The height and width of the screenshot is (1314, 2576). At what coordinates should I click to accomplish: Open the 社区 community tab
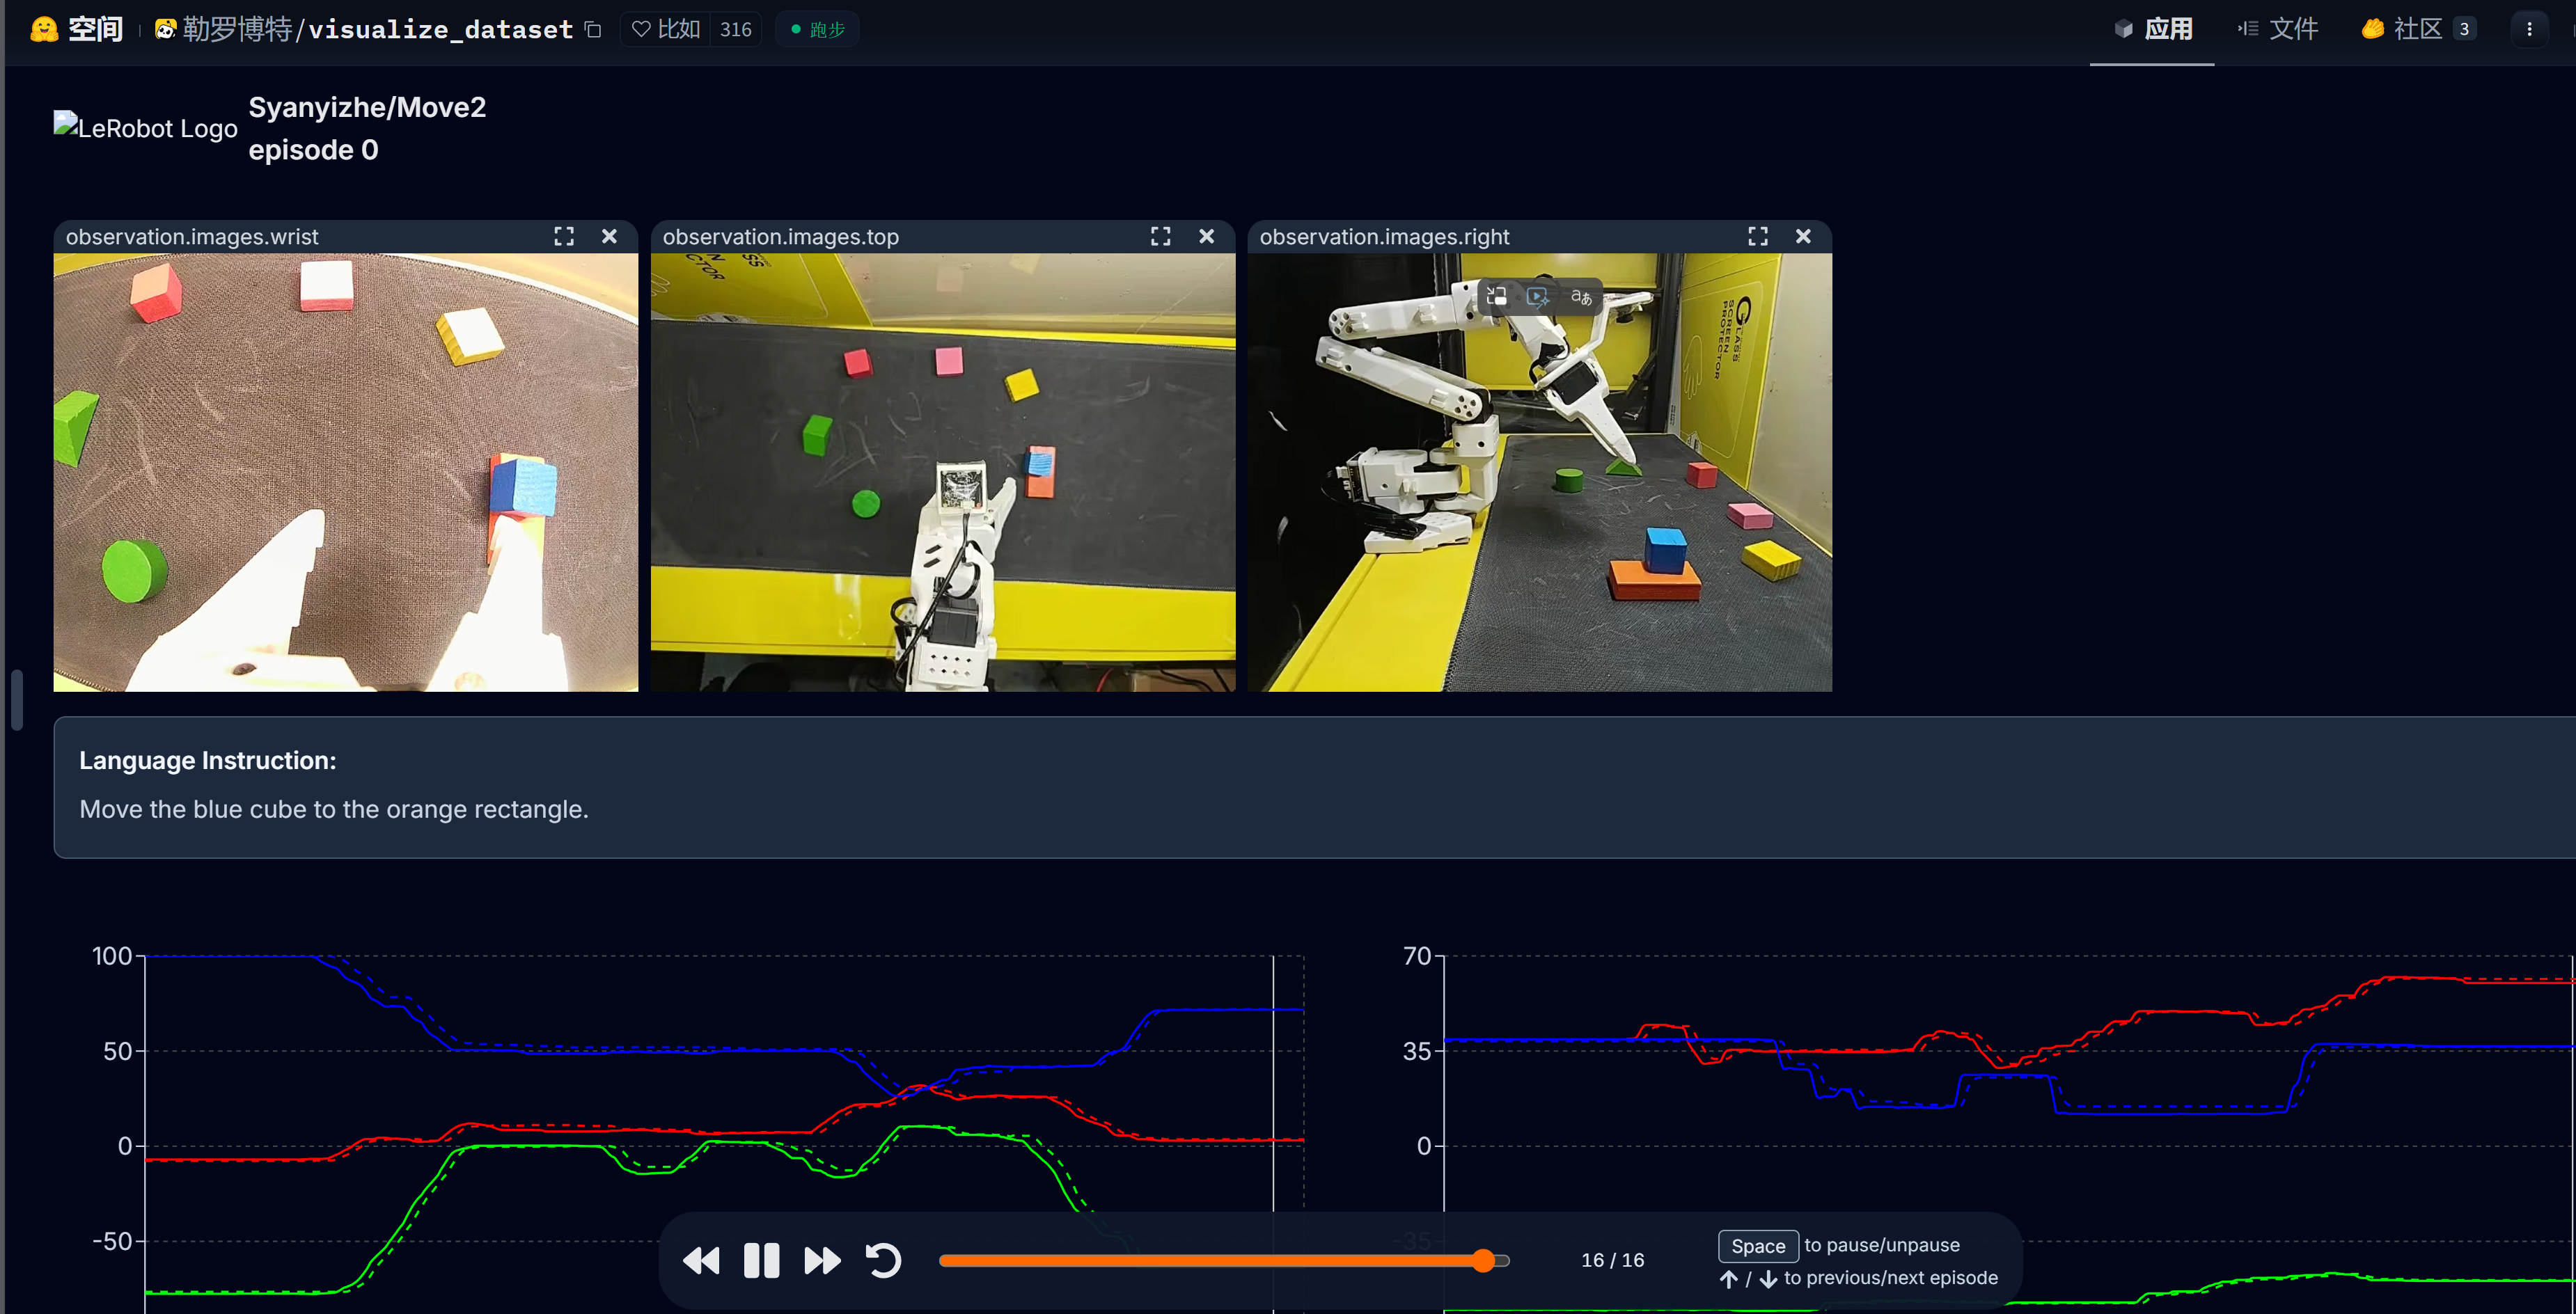click(x=2417, y=29)
